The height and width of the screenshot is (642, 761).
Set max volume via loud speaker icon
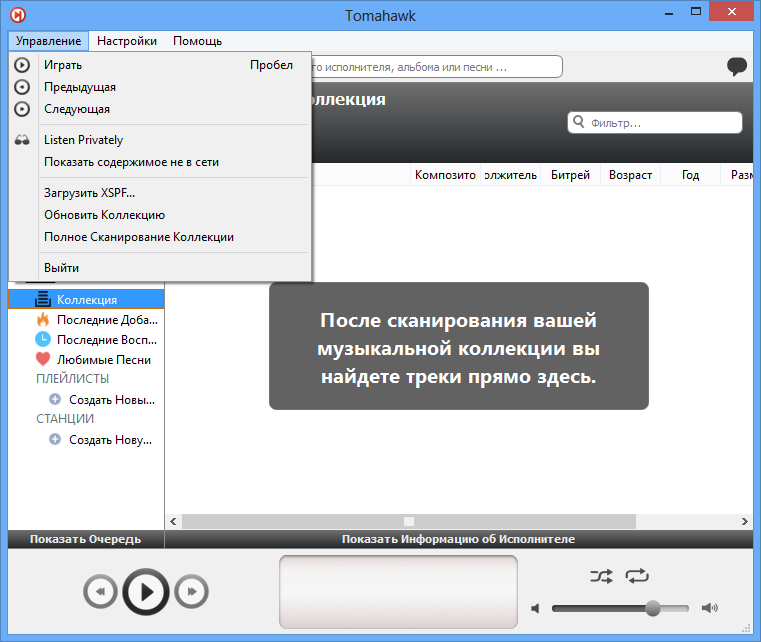(x=710, y=608)
